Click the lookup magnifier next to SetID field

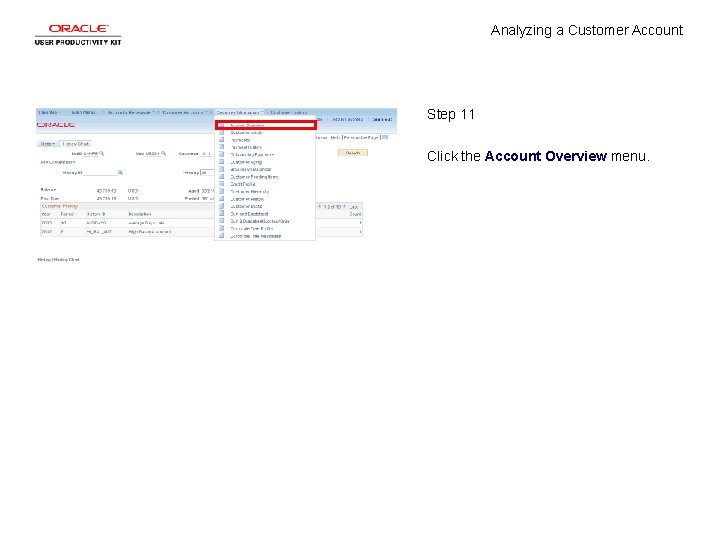click(x=101, y=153)
